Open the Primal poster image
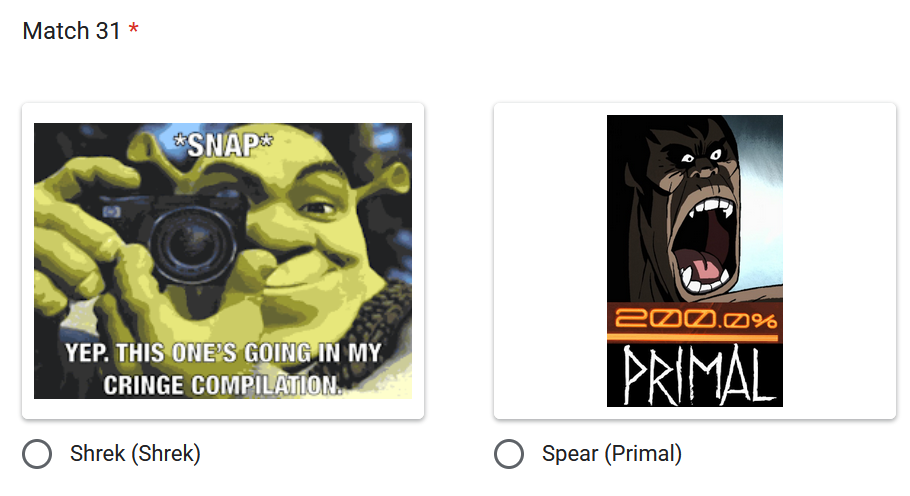The width and height of the screenshot is (910, 496). click(x=695, y=260)
